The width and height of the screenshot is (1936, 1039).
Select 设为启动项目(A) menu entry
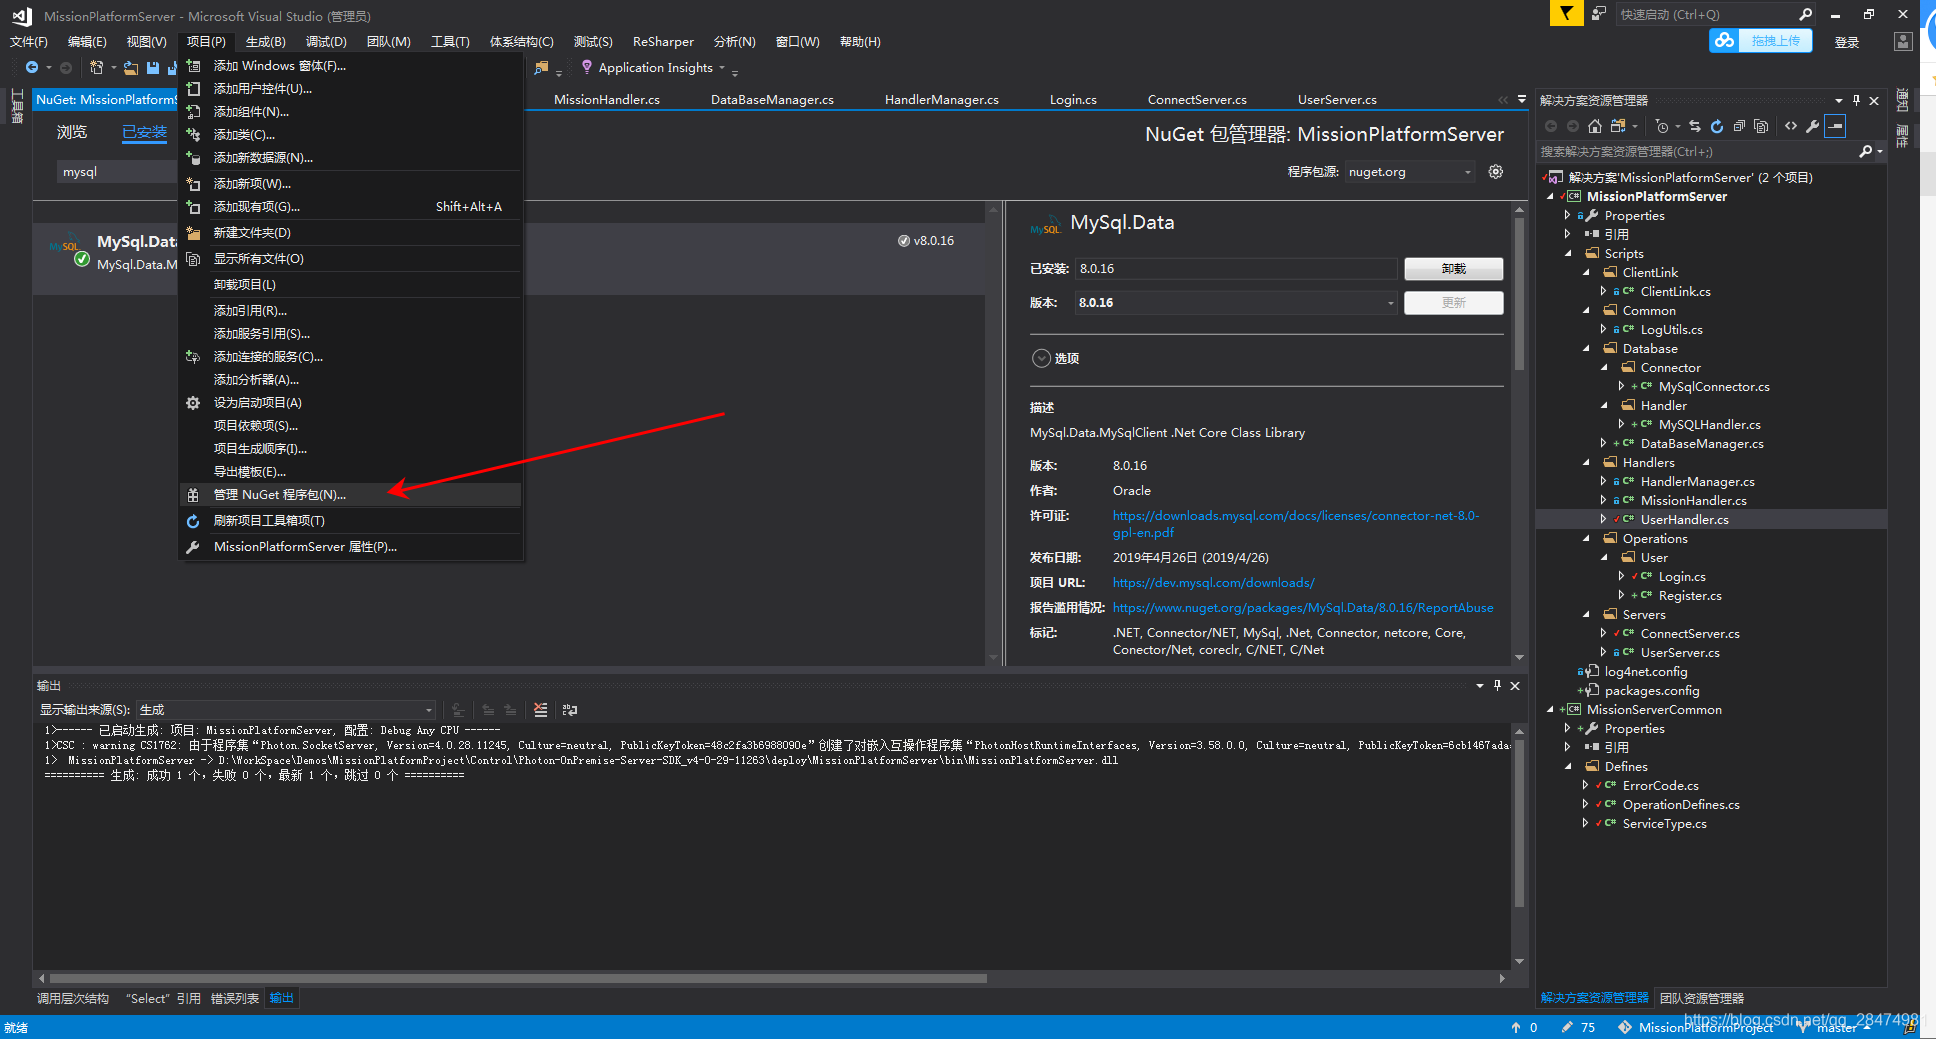[x=351, y=403]
